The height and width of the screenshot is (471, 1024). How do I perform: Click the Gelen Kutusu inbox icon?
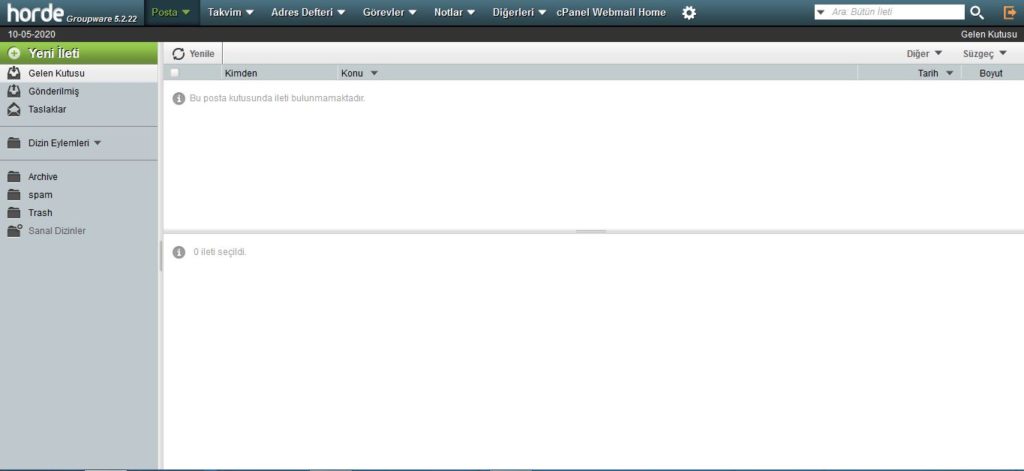[x=14, y=73]
